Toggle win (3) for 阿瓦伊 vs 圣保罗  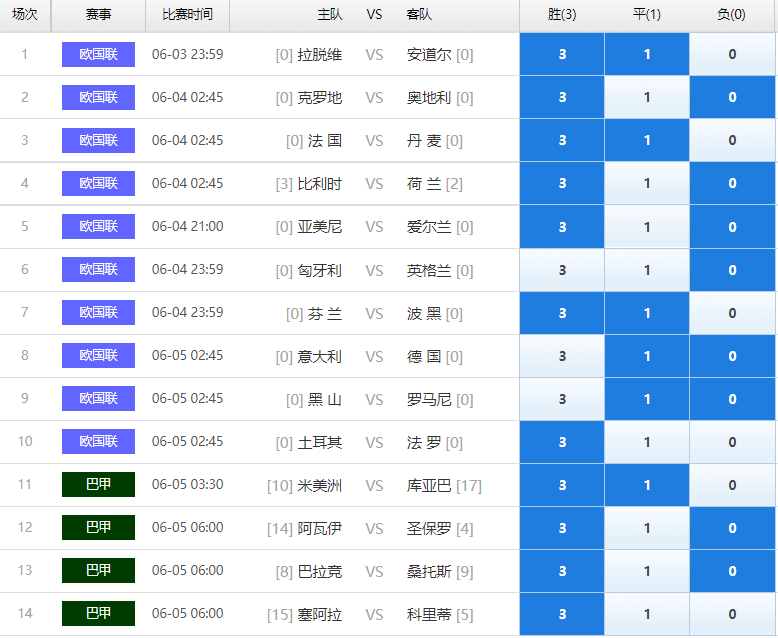click(562, 528)
